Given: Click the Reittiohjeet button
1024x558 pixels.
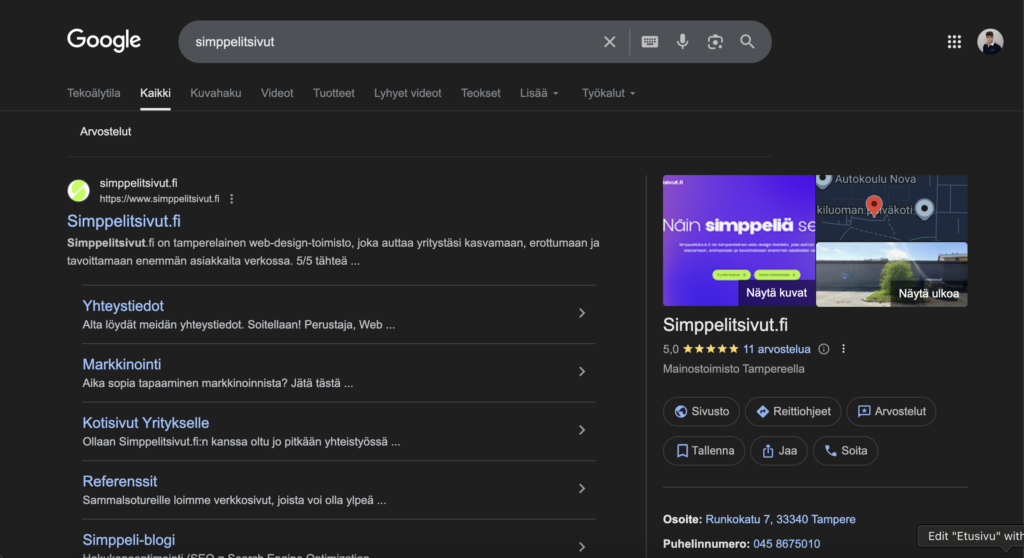Looking at the screenshot, I should click(x=793, y=412).
